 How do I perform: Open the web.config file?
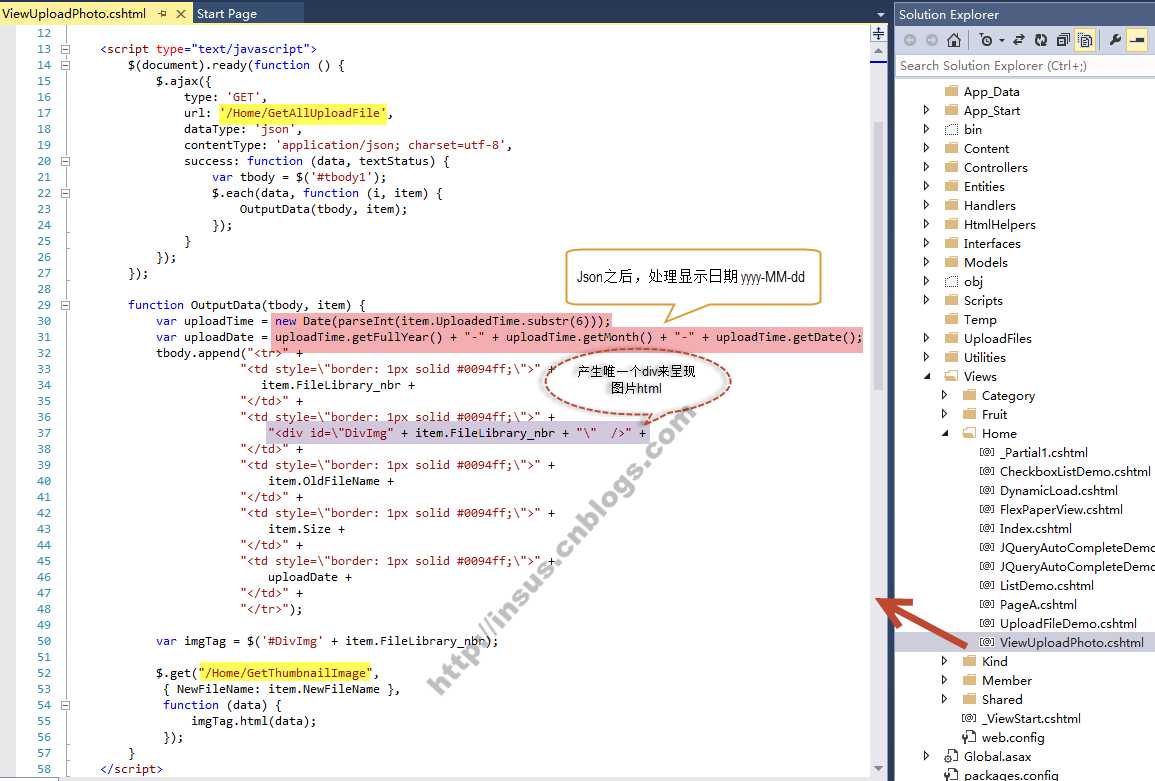pyautogui.click(x=1013, y=738)
